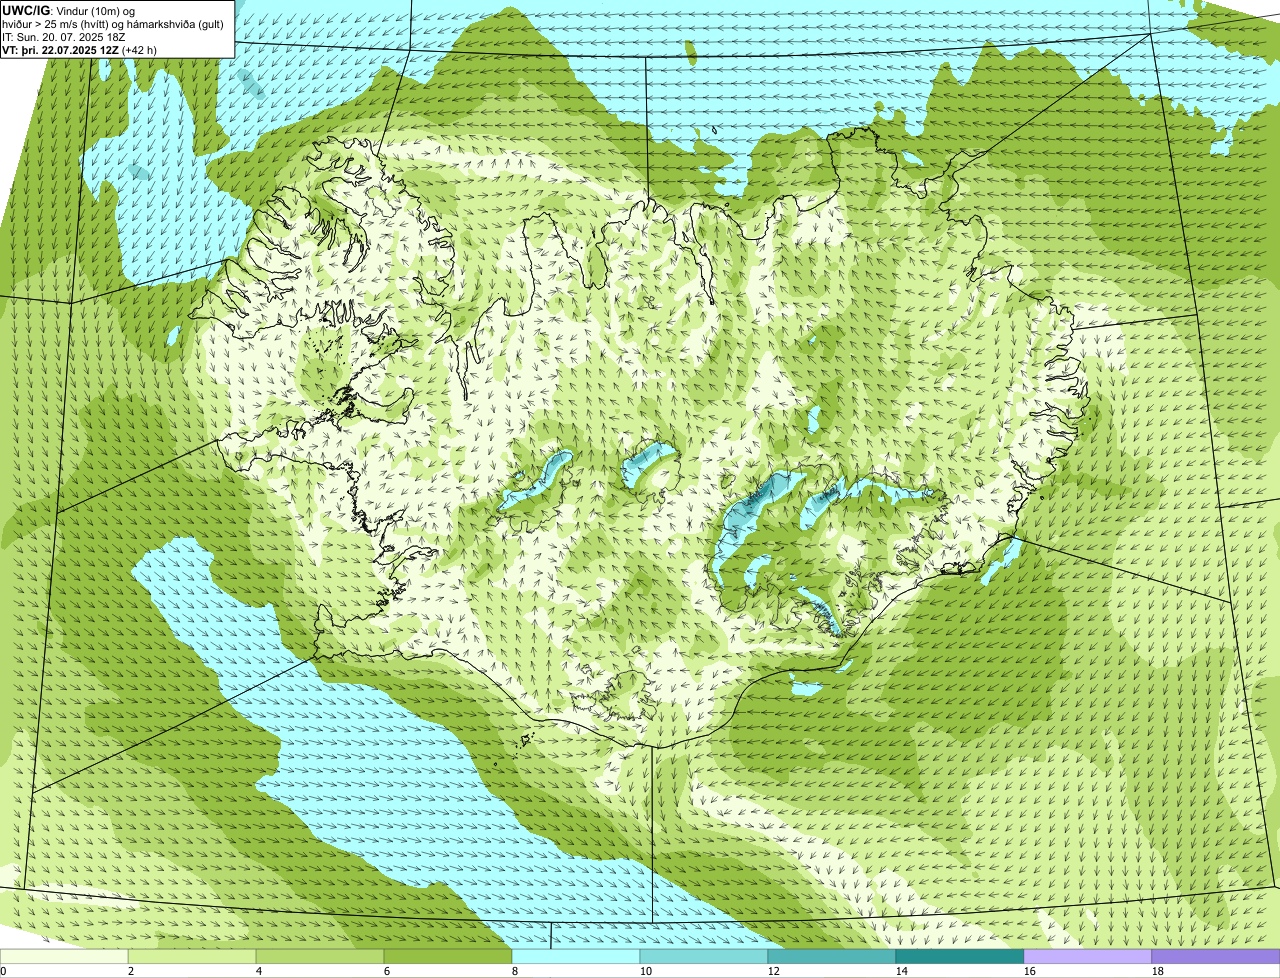
Task: Click the 6–8 m/s dark green legend swatch
Action: pos(448,956)
